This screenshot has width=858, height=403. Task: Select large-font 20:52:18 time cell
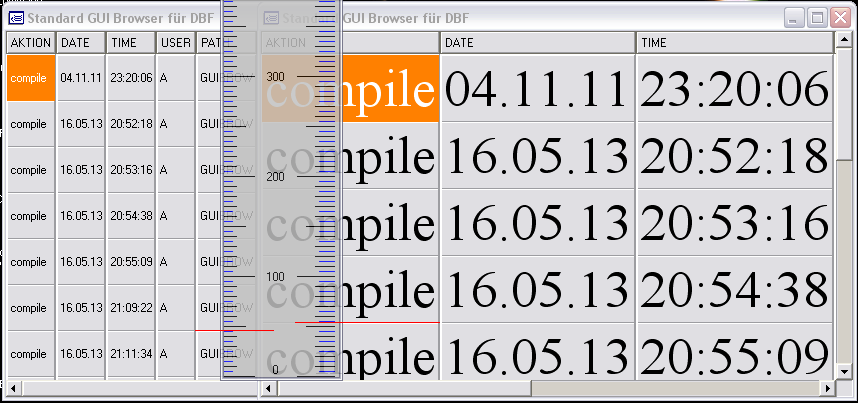[734, 156]
